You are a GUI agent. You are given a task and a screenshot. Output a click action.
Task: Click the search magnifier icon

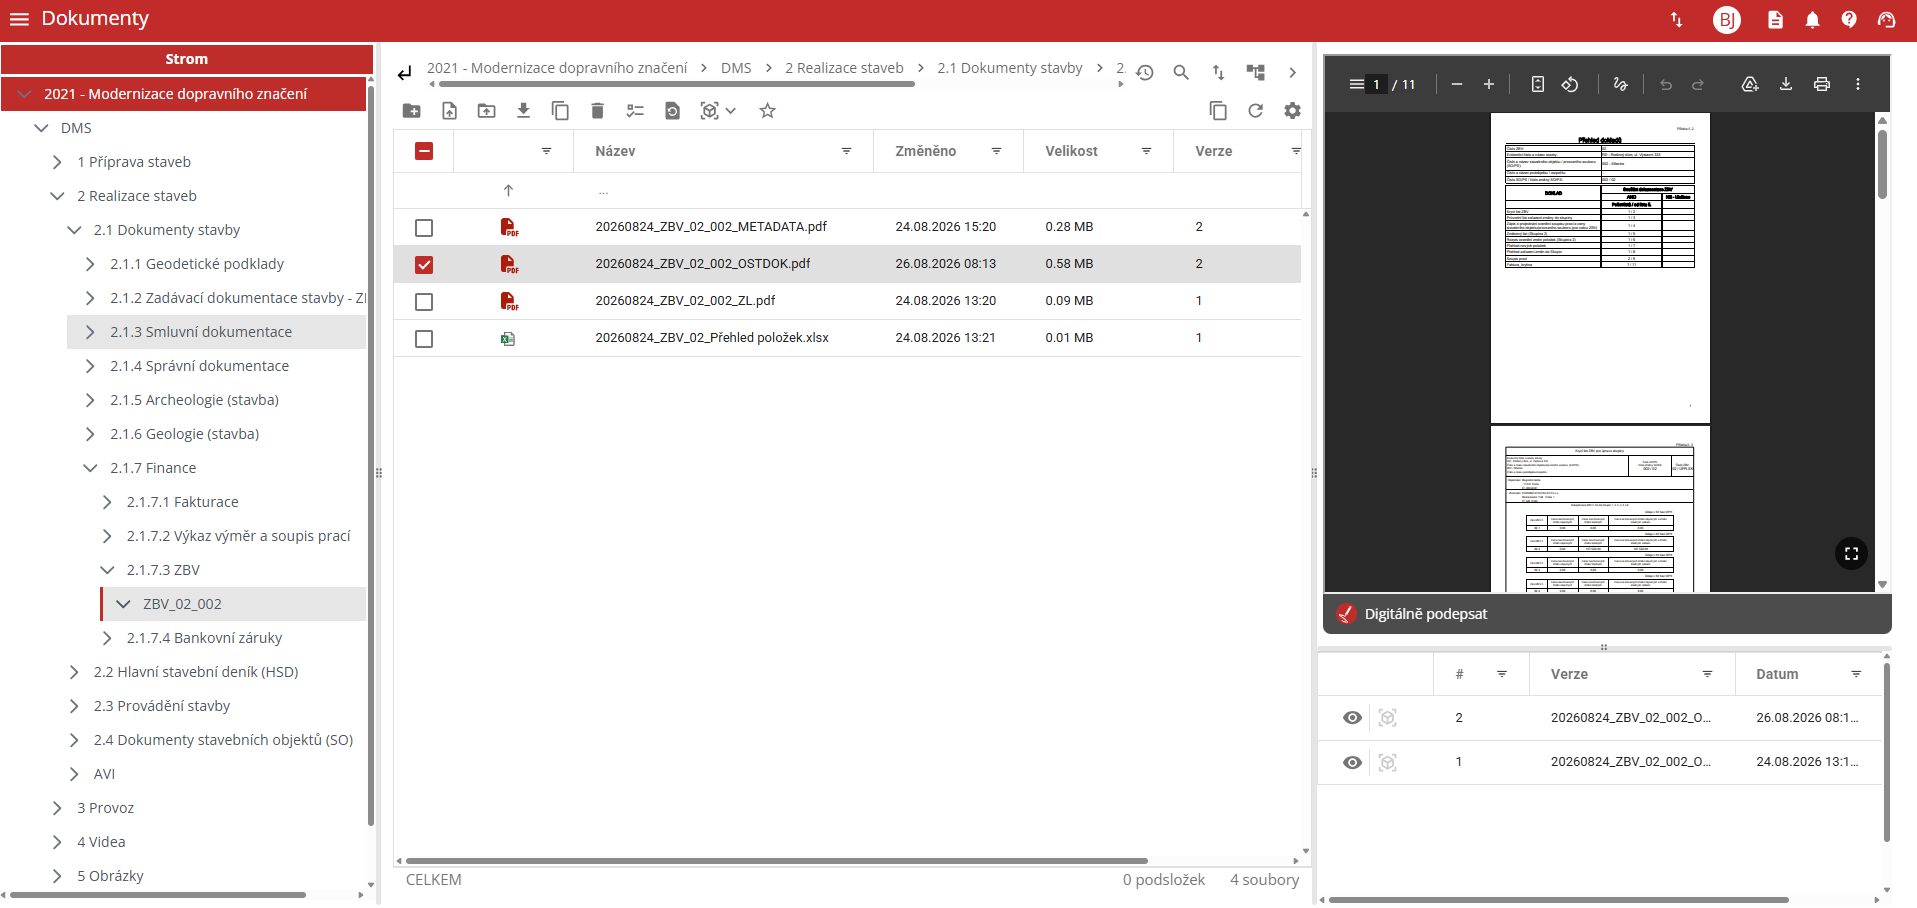[x=1181, y=72]
